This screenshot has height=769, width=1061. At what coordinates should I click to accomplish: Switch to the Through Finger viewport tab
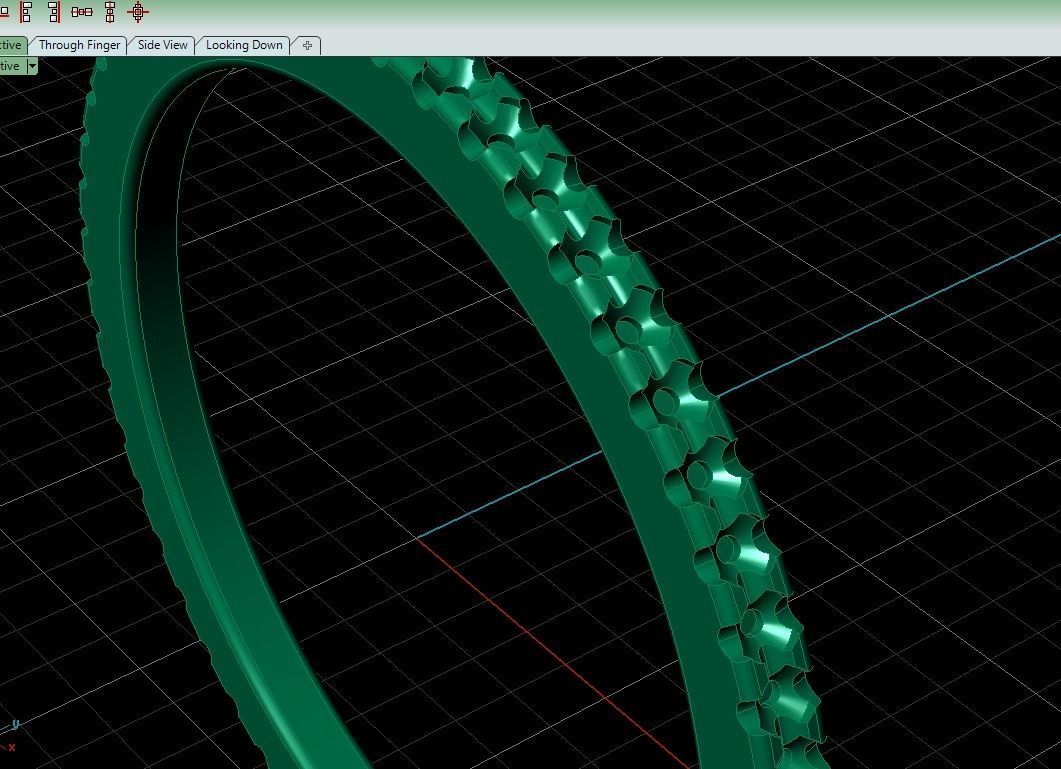coord(79,45)
